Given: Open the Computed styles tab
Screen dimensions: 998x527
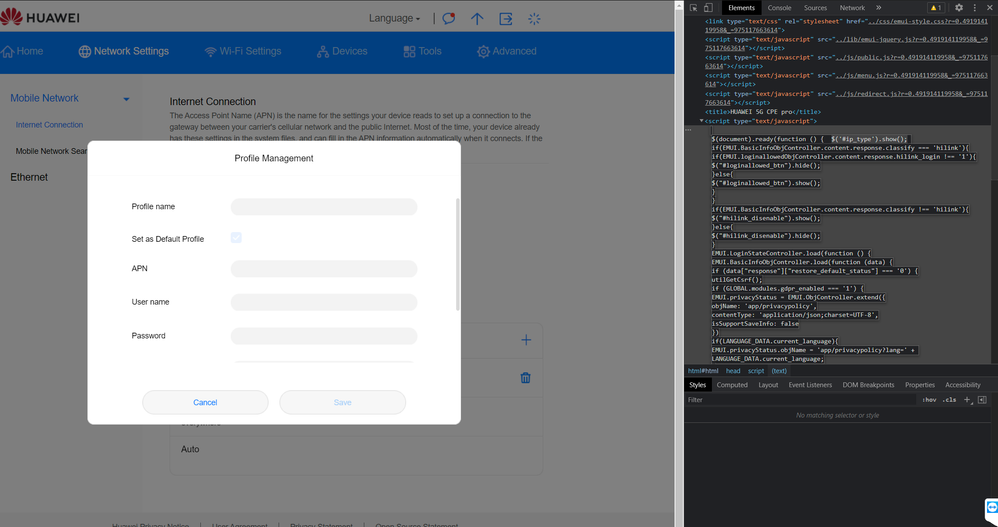Looking at the screenshot, I should [x=732, y=385].
